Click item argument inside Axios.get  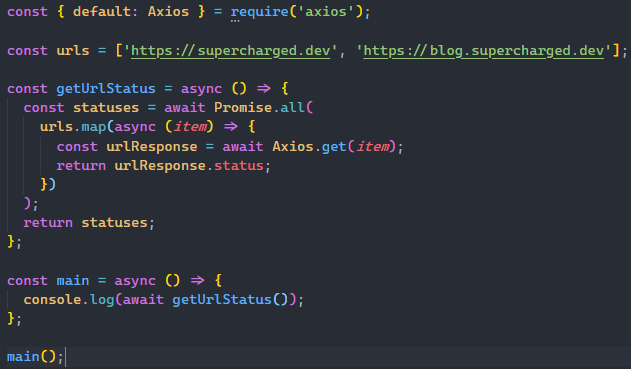(x=373, y=146)
